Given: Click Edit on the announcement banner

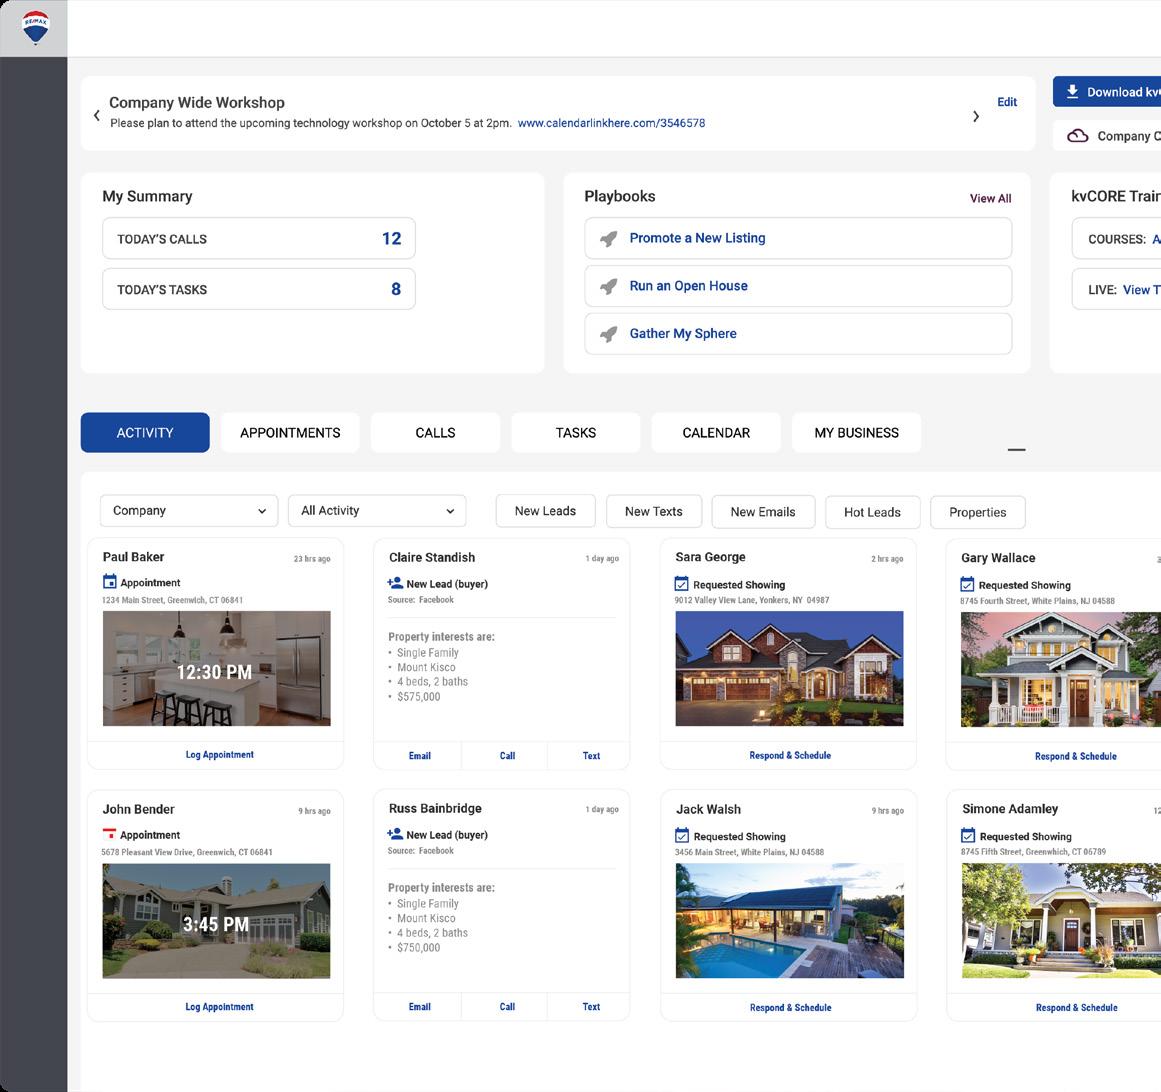Looking at the screenshot, I should (1007, 102).
